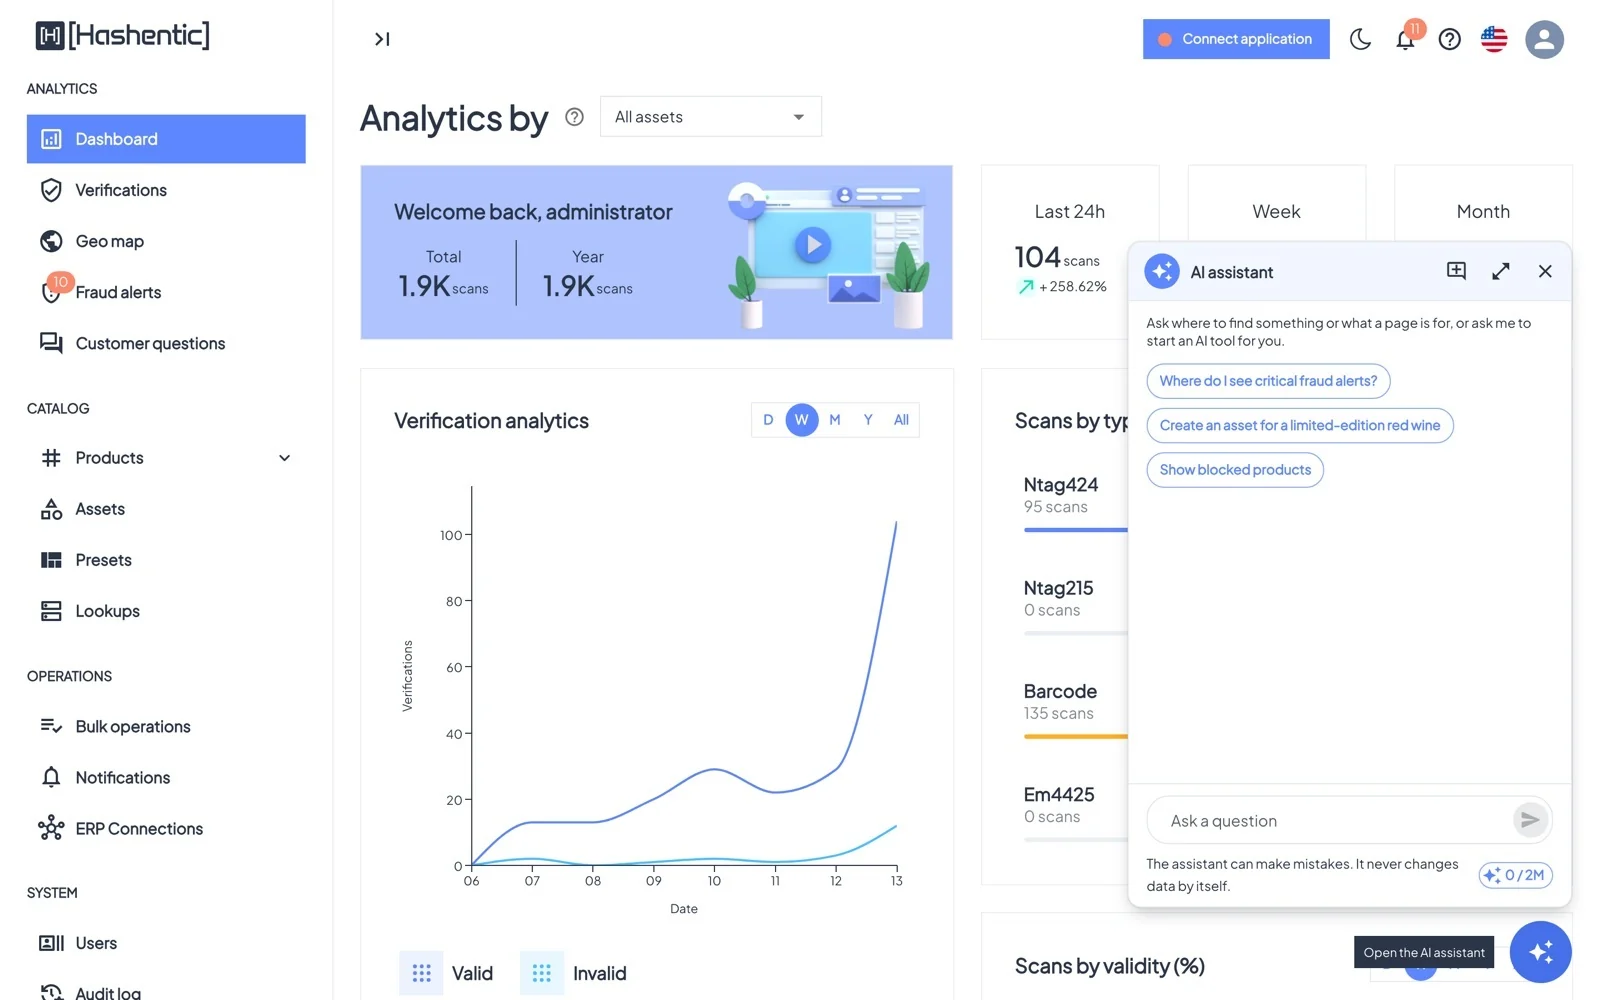Open Fraud alerts in sidebar
The image size is (1600, 1000).
point(166,292)
